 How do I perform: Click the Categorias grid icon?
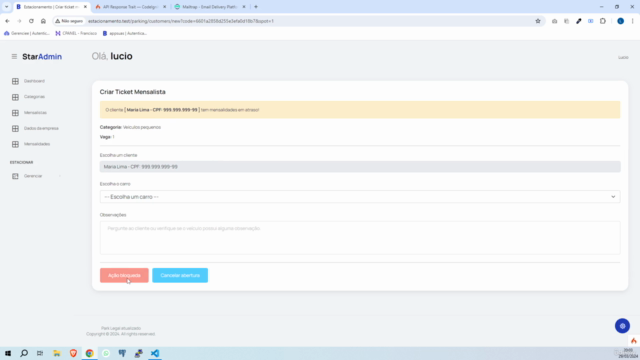point(15,97)
